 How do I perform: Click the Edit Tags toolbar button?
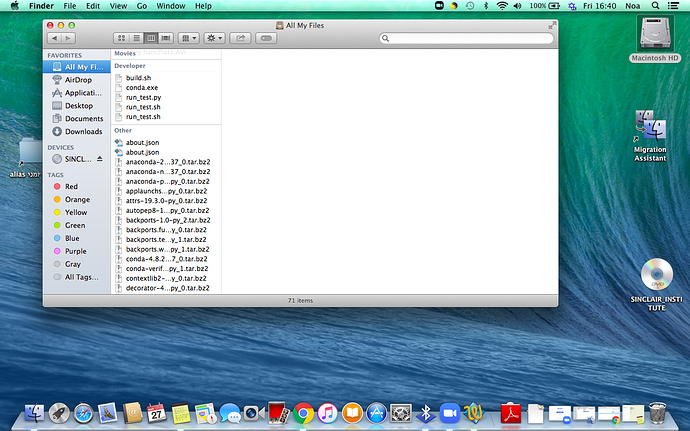point(266,38)
